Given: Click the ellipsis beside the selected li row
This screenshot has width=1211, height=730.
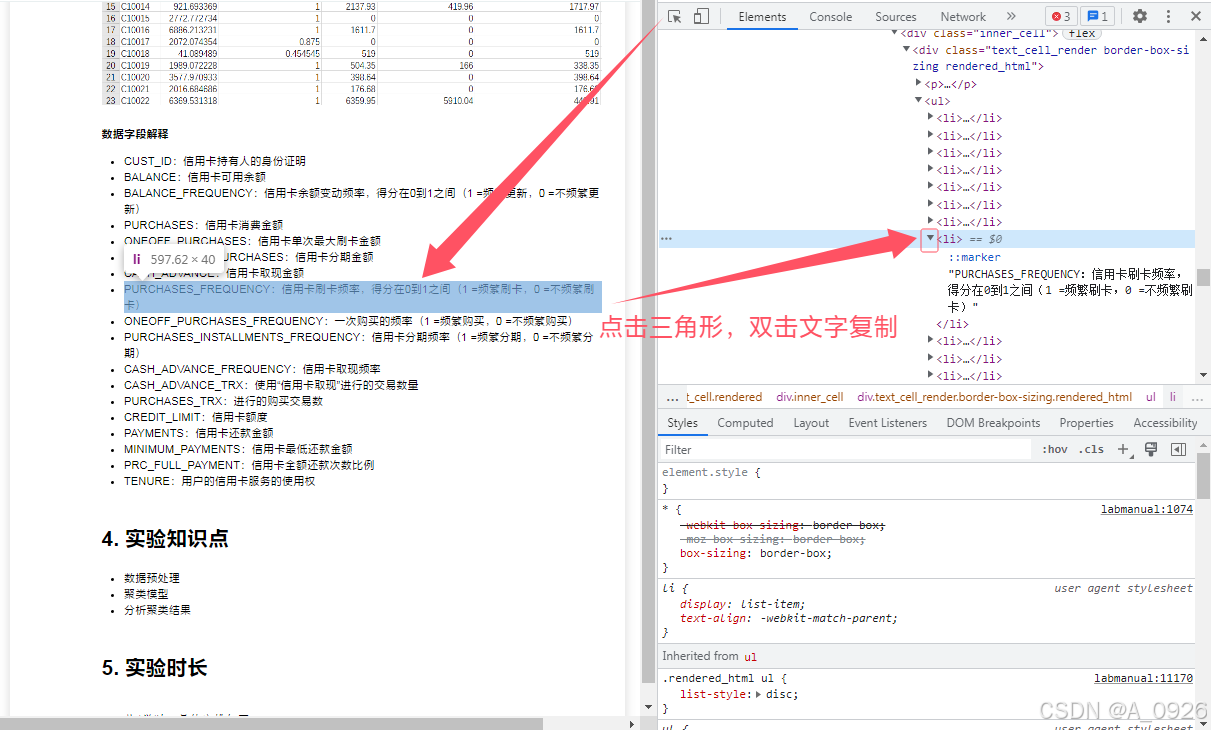Looking at the screenshot, I should click(x=667, y=239).
